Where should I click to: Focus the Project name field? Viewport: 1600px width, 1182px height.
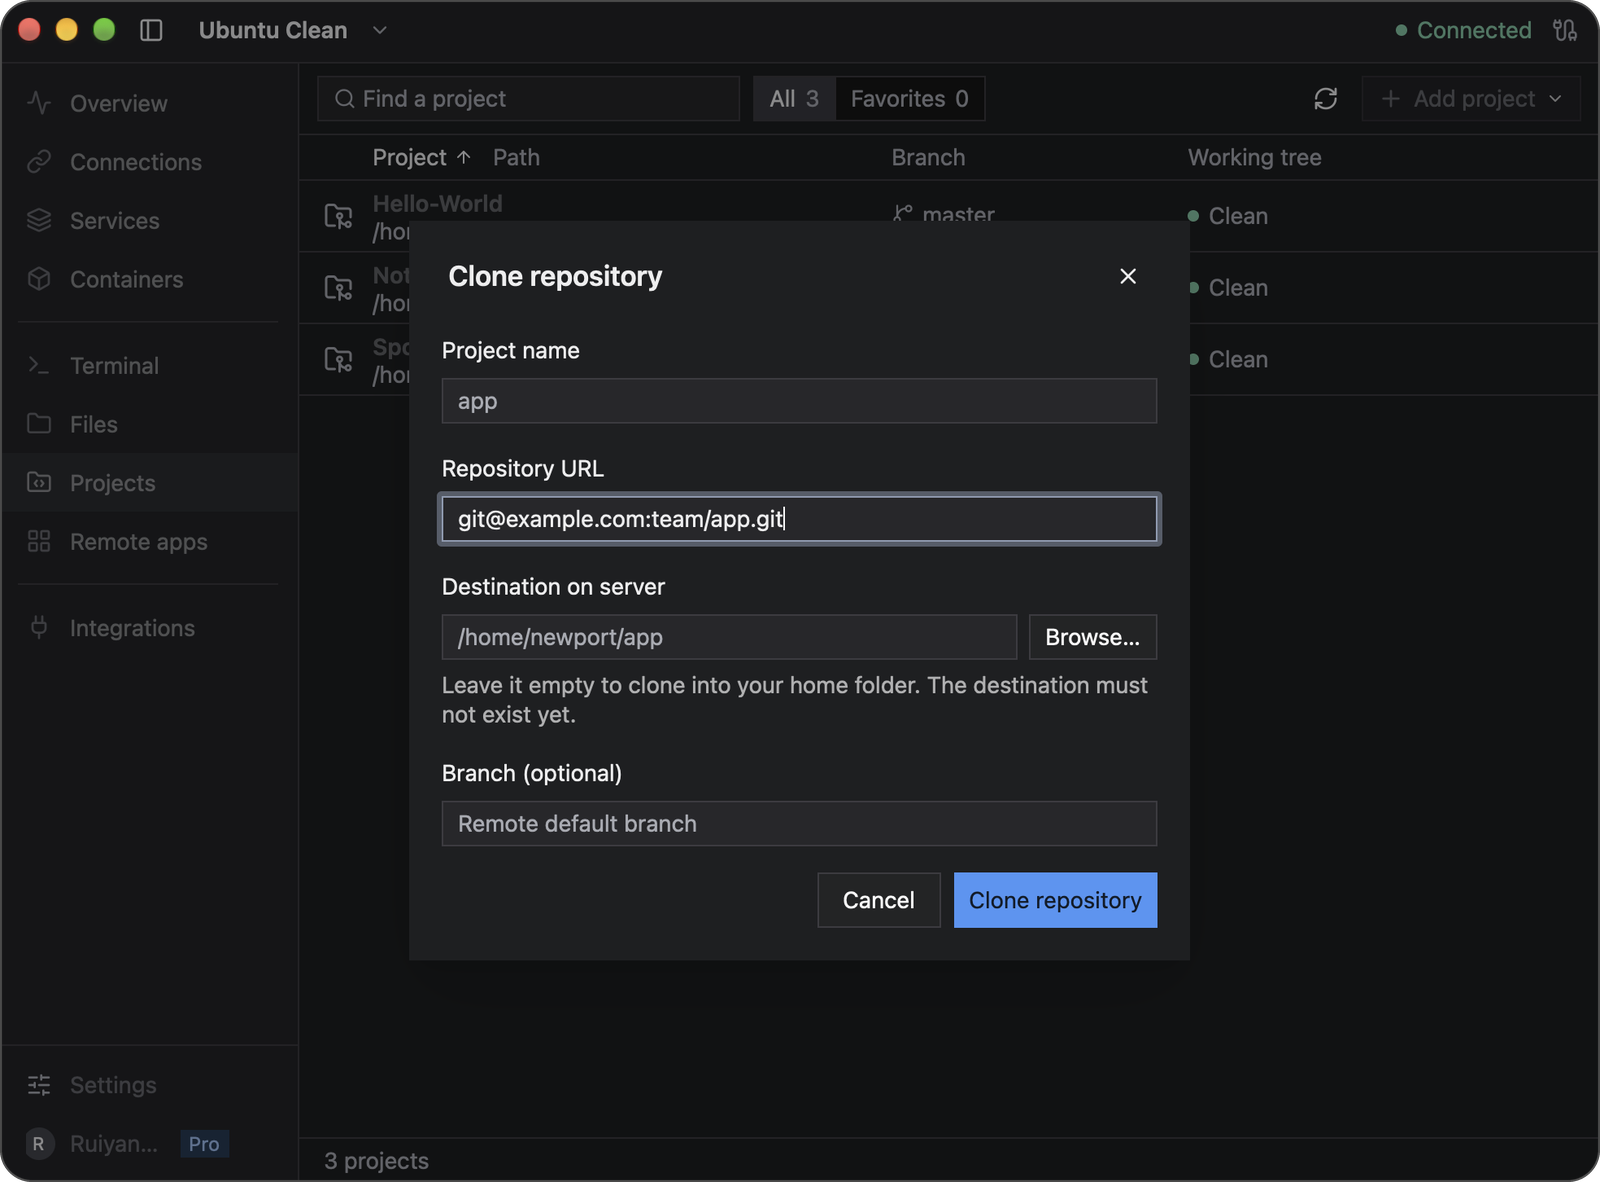[799, 401]
